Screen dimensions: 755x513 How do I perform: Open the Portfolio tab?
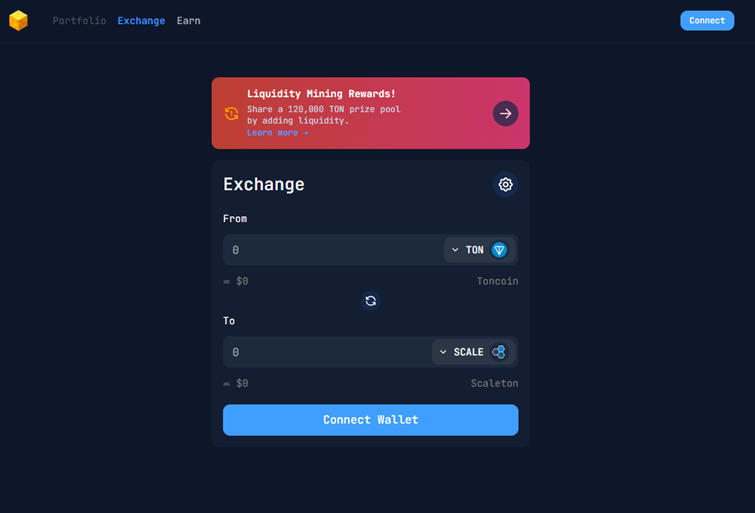click(x=79, y=21)
